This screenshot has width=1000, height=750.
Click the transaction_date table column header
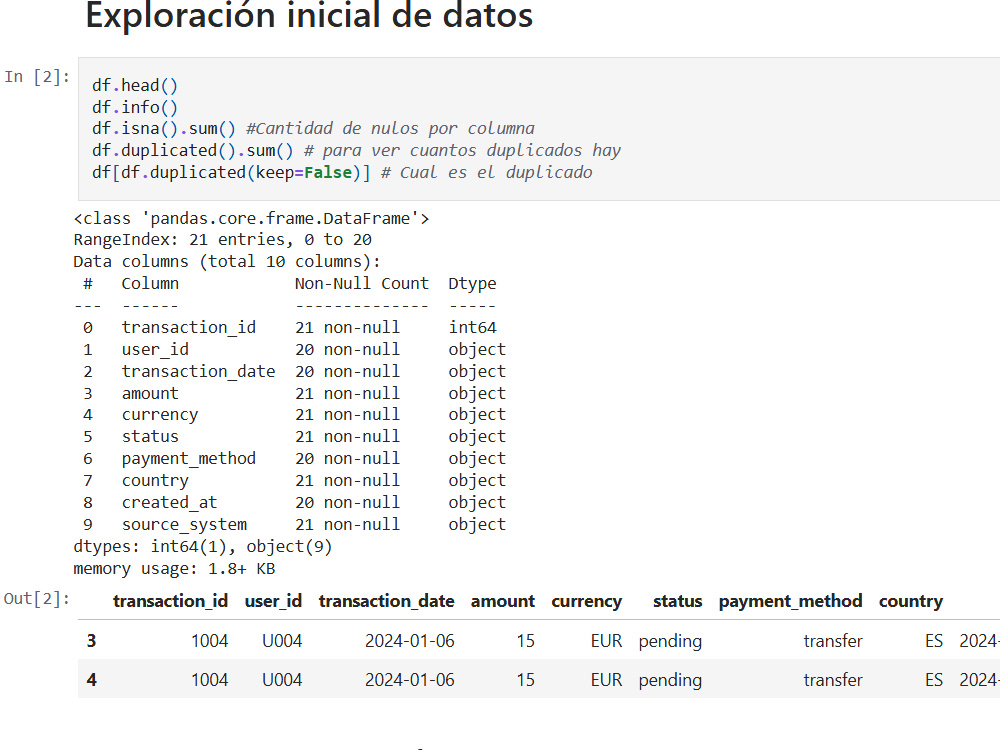(386, 601)
